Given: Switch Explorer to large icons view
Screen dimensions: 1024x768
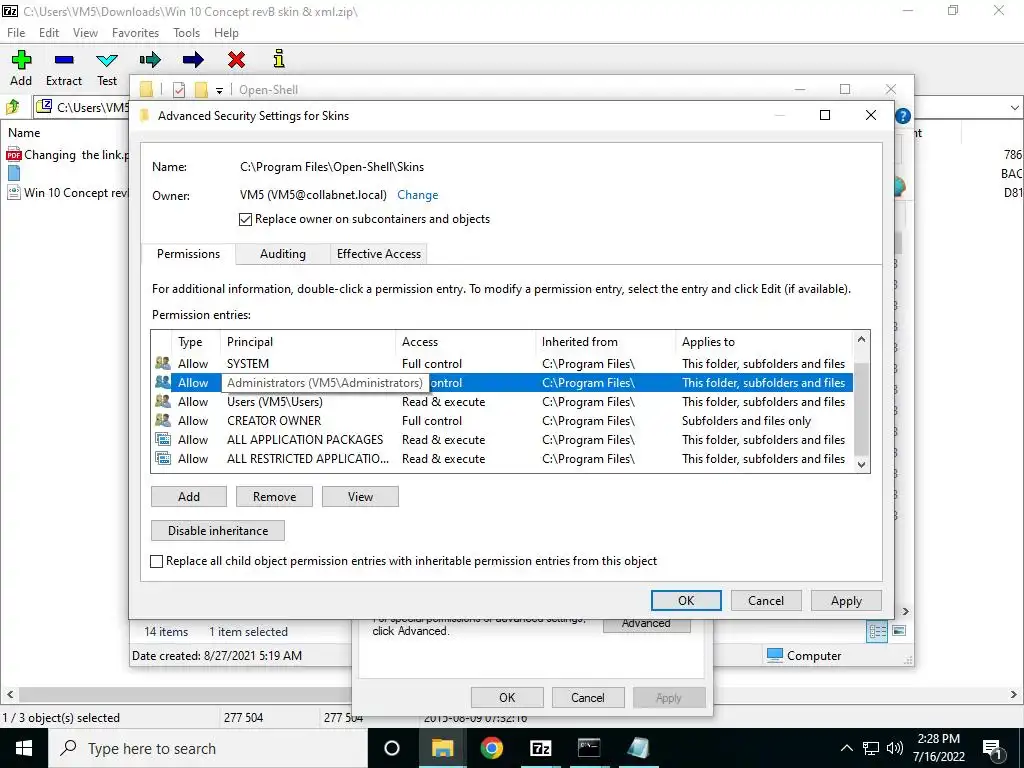Looking at the screenshot, I should (x=899, y=630).
